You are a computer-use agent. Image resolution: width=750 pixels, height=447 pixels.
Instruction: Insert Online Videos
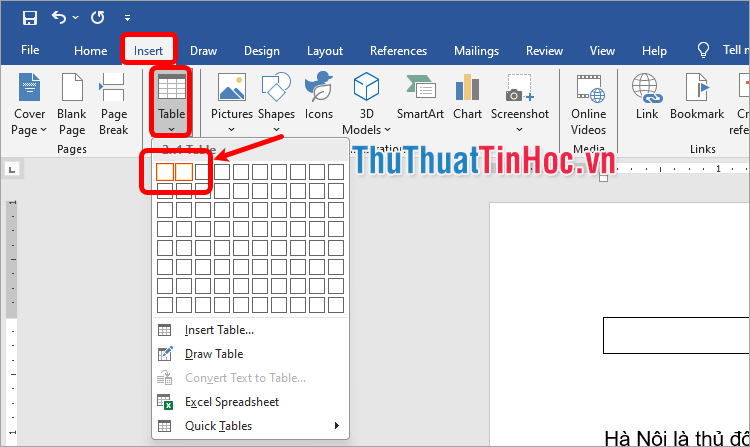(589, 104)
